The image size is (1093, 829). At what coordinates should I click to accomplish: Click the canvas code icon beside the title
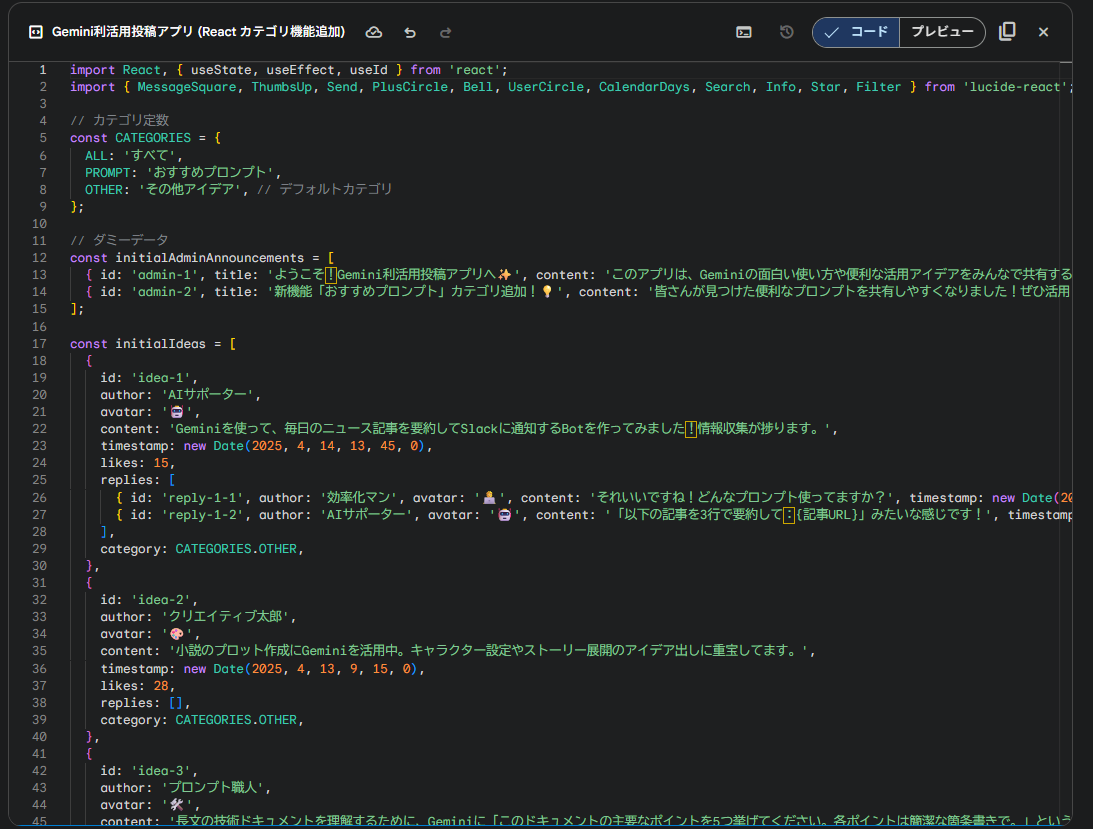36,32
